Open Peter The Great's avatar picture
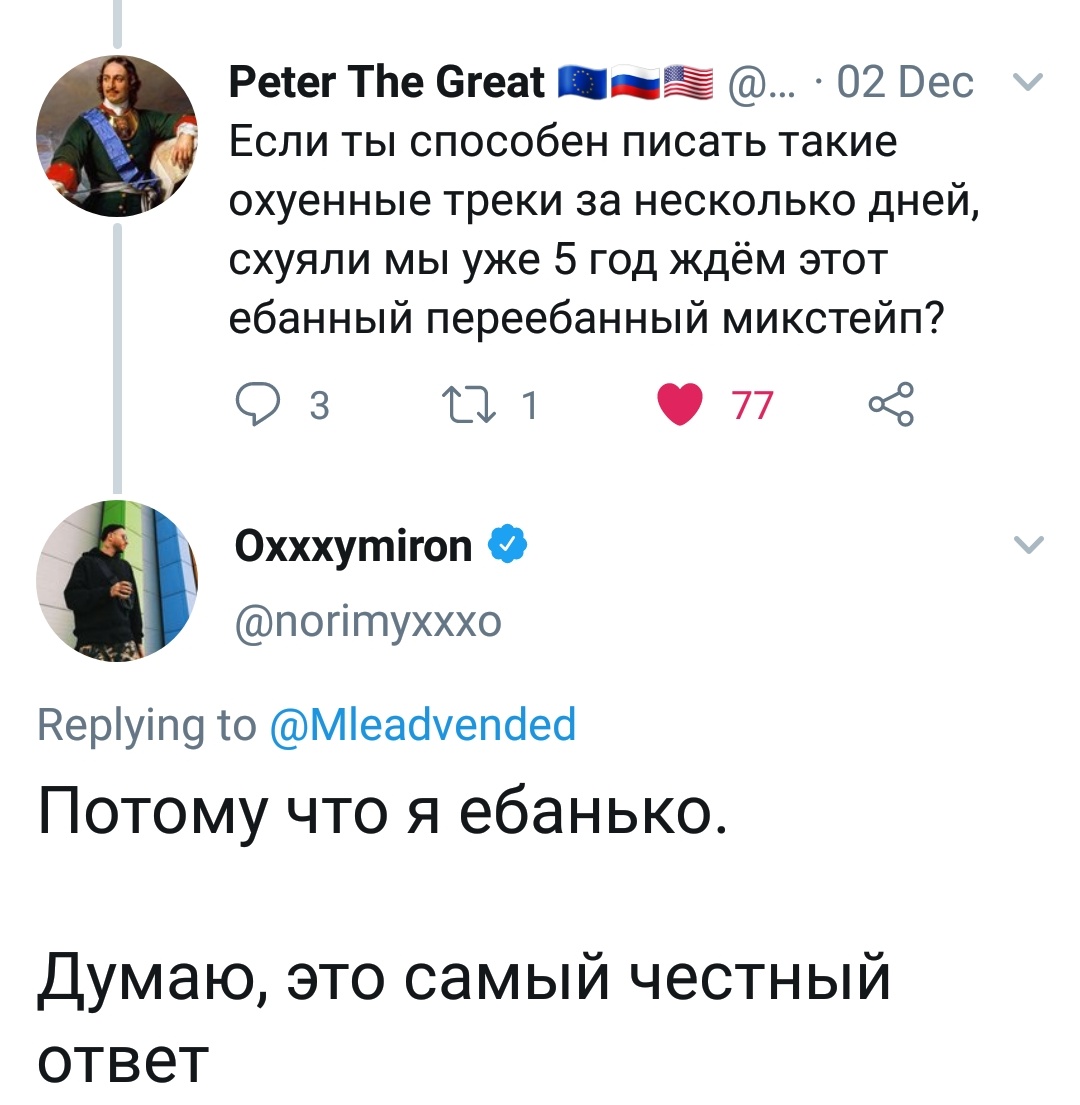The image size is (1080, 1105). point(117,135)
